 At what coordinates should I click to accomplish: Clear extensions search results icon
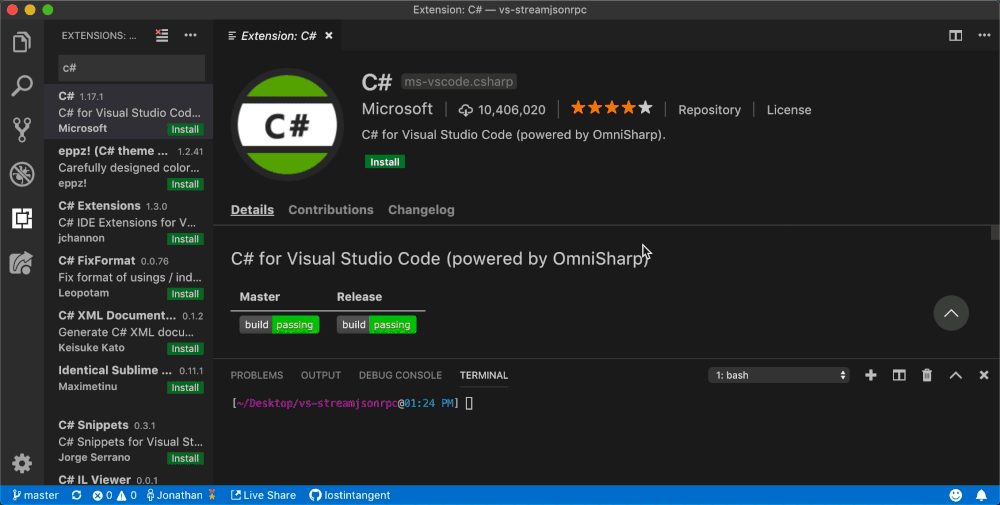(x=162, y=36)
